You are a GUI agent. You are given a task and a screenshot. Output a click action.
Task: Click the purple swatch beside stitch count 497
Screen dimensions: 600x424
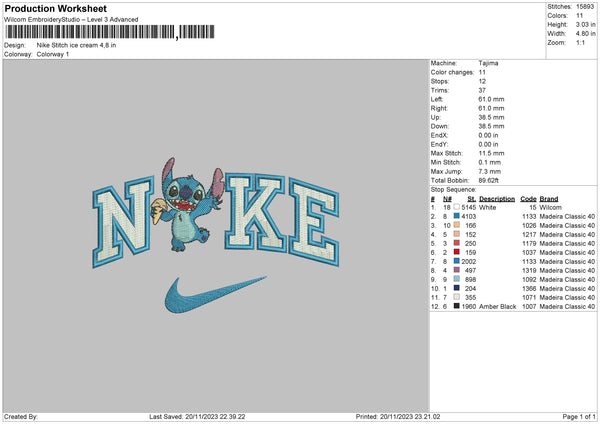click(457, 270)
